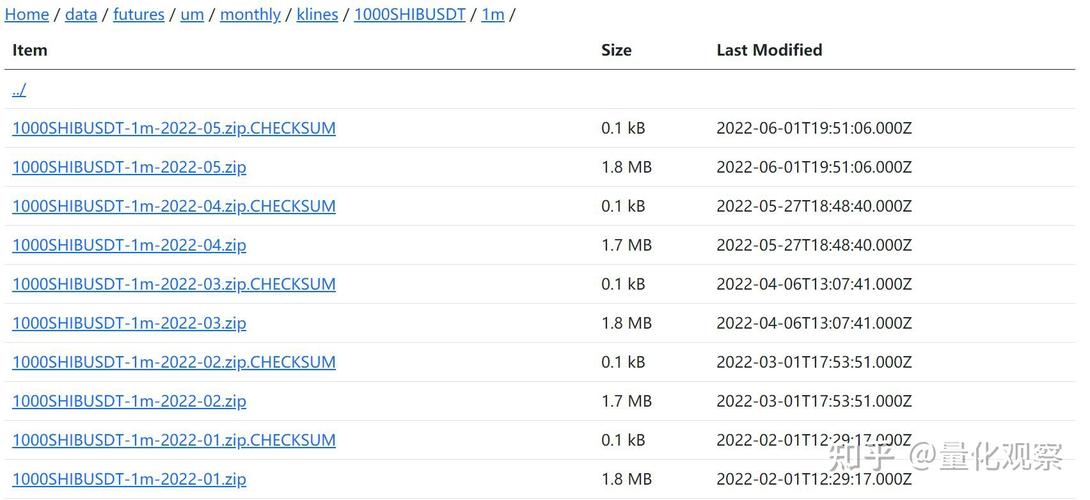Download the 1000SHIBUSDT-1m-2022-04.zip archive
The height and width of the screenshot is (500, 1090).
click(129, 245)
